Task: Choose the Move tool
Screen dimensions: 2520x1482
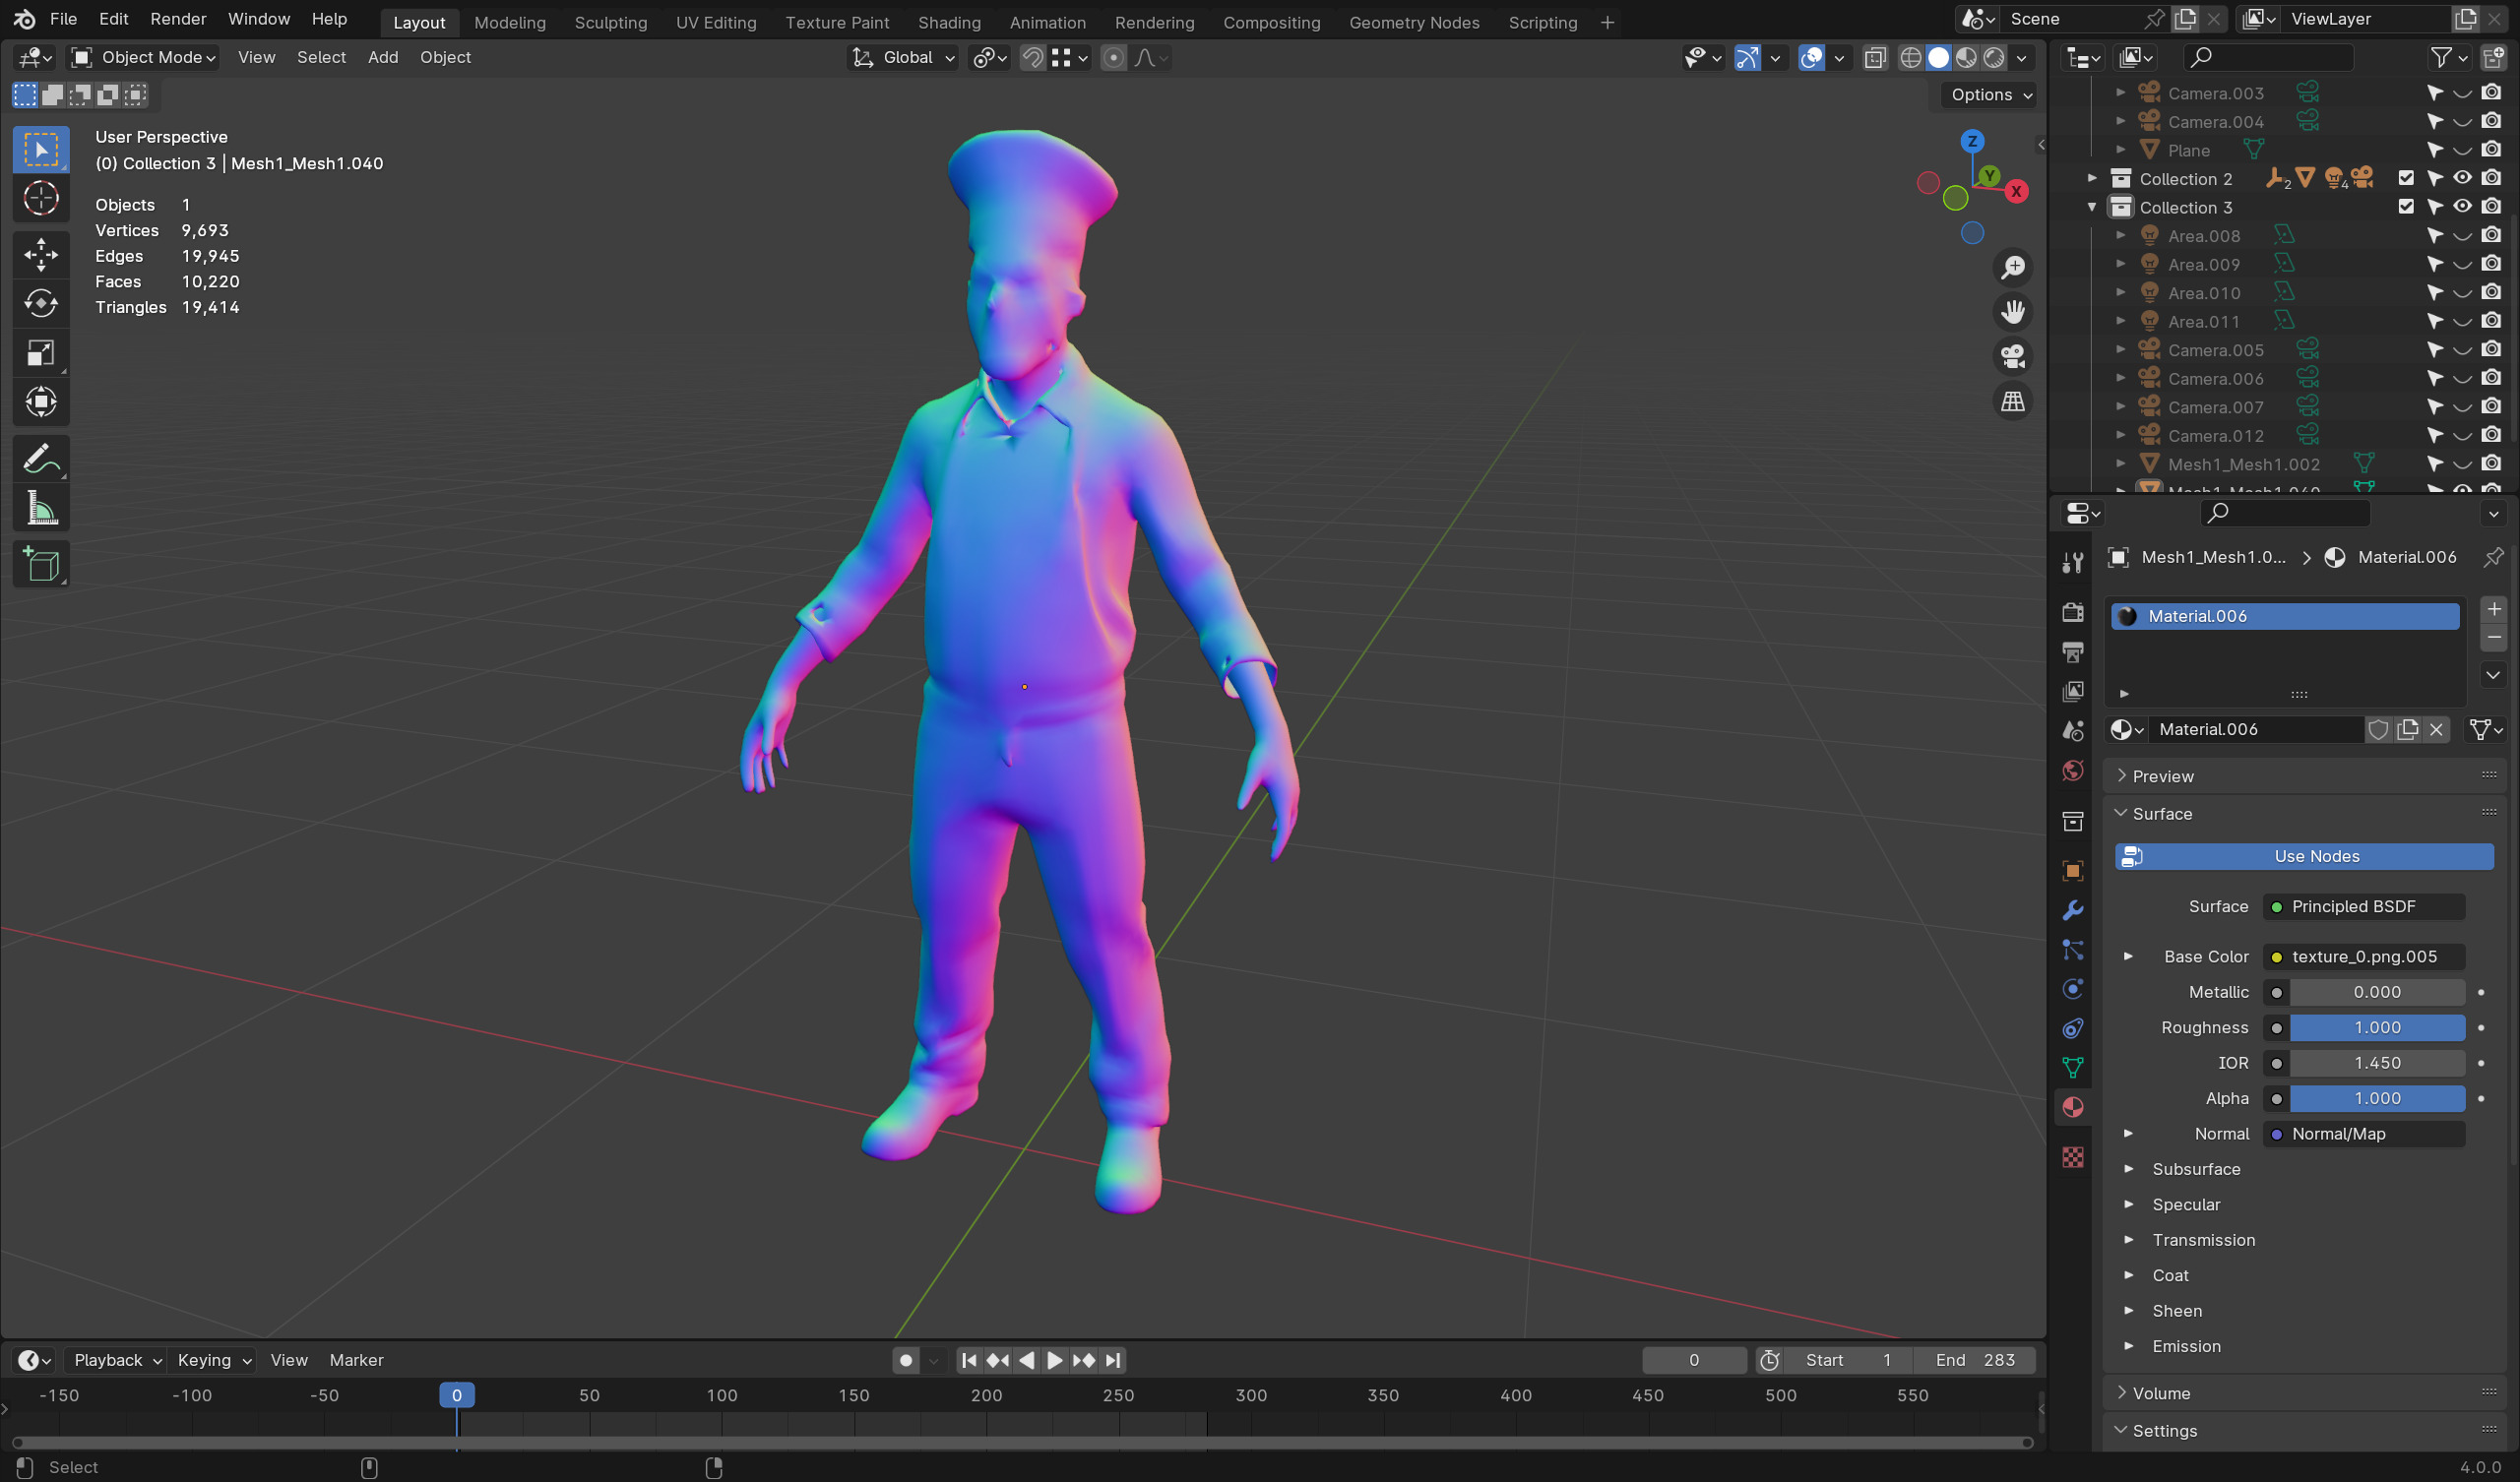Action: tap(41, 254)
